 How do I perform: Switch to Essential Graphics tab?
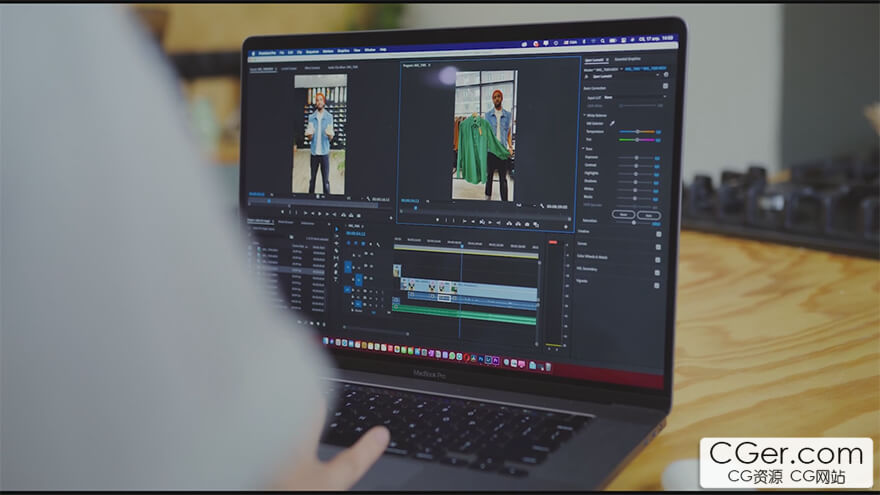[627, 59]
